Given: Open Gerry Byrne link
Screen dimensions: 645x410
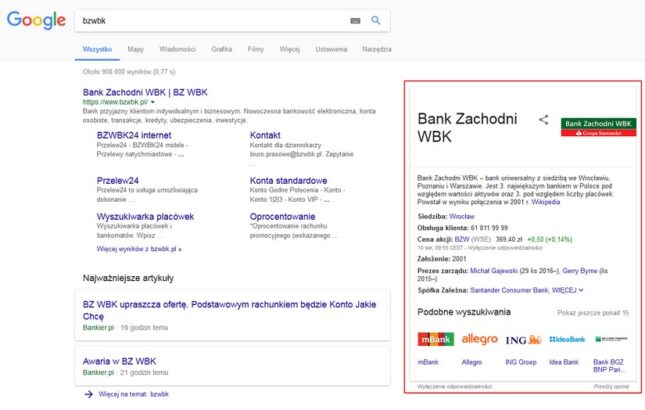Looking at the screenshot, I should tap(580, 271).
